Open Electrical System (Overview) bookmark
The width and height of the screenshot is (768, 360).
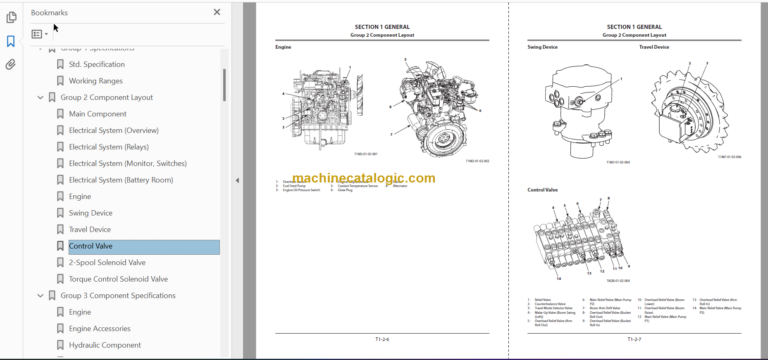[114, 130]
